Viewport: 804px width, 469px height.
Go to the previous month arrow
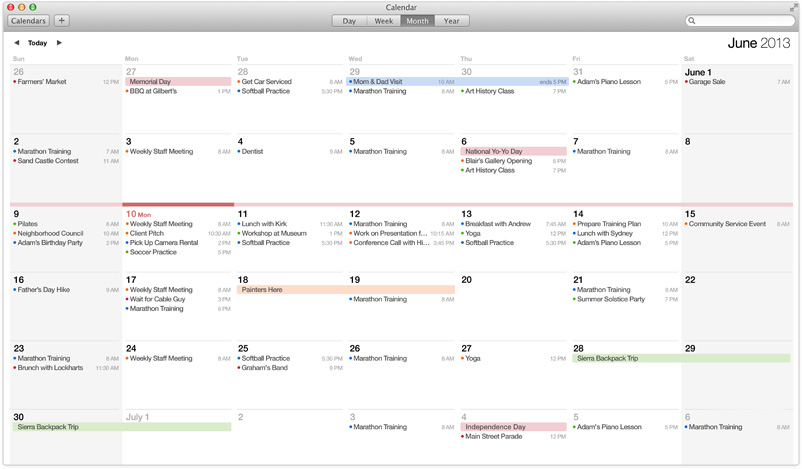tap(16, 43)
